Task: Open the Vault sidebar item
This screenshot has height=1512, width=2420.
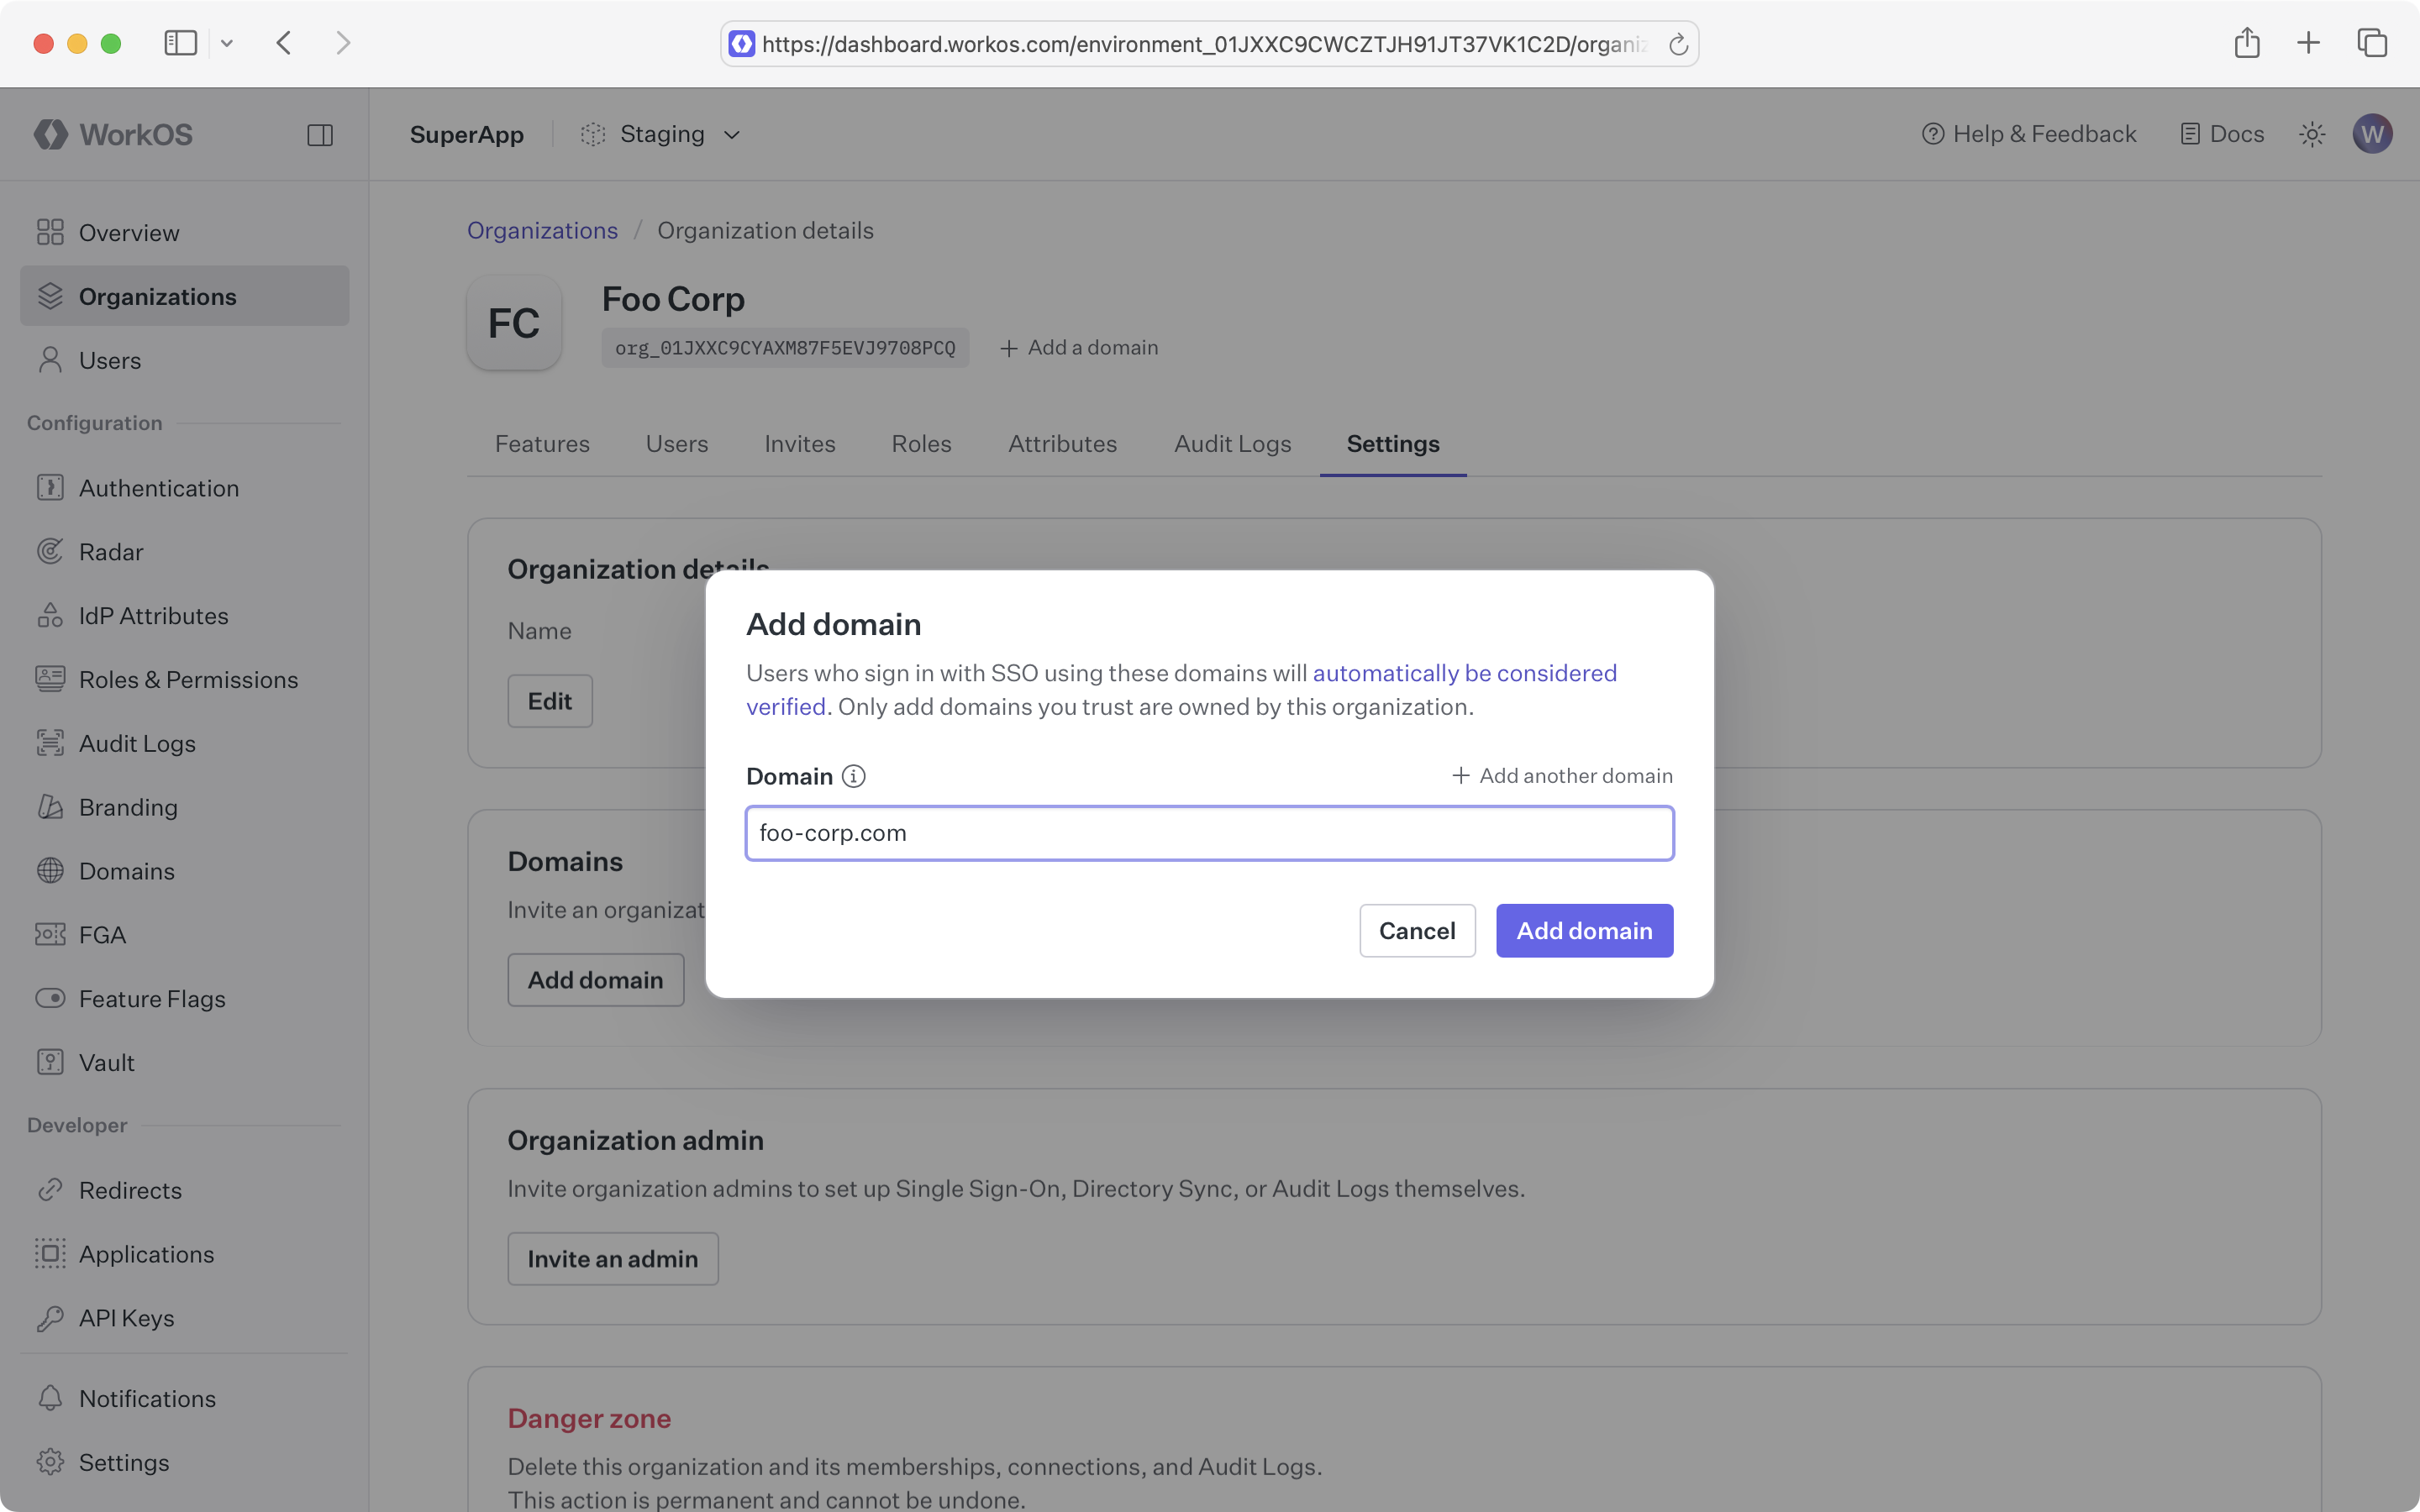Action: coord(106,1062)
